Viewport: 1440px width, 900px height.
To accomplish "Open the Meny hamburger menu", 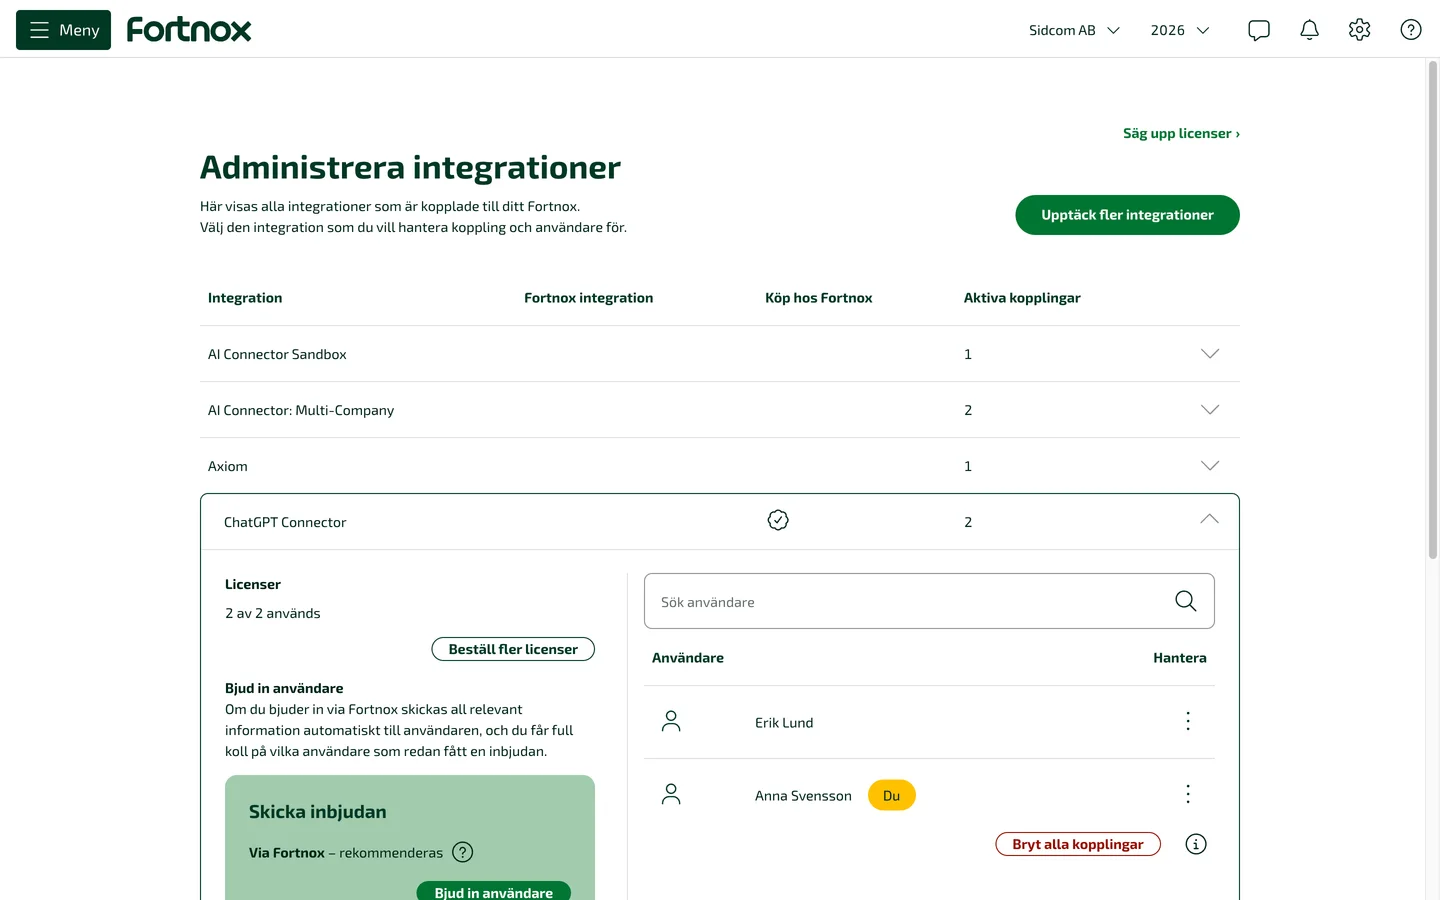I will click(x=63, y=30).
